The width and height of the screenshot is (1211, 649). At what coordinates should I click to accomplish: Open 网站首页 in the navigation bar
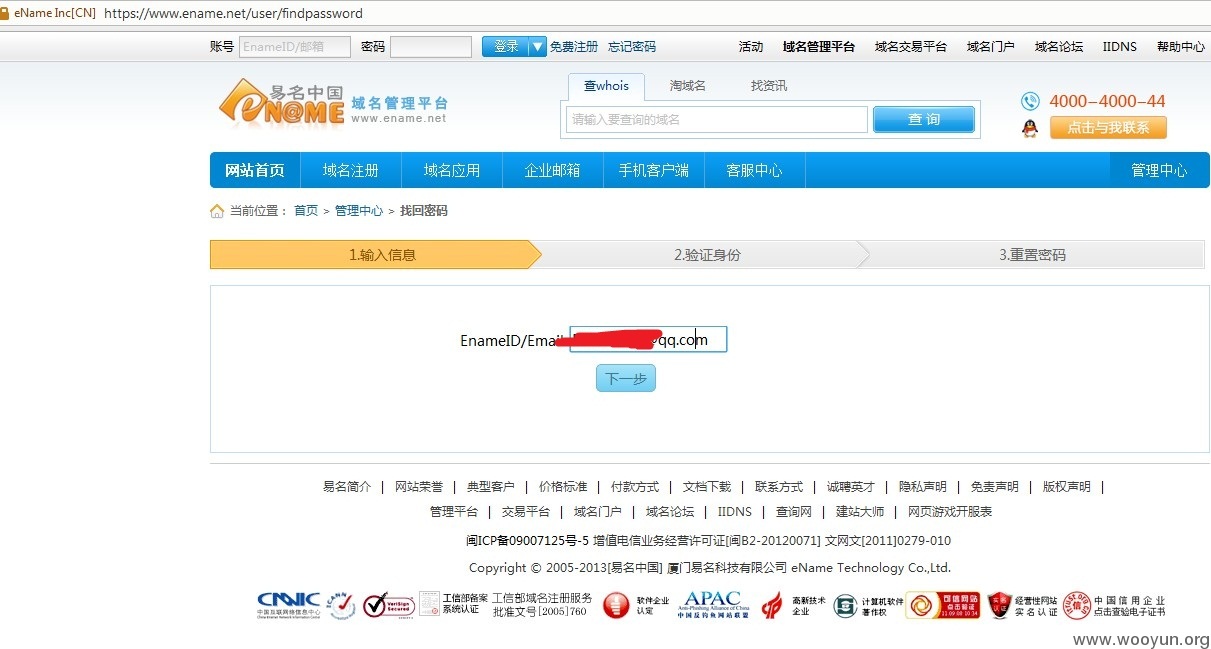pyautogui.click(x=255, y=170)
